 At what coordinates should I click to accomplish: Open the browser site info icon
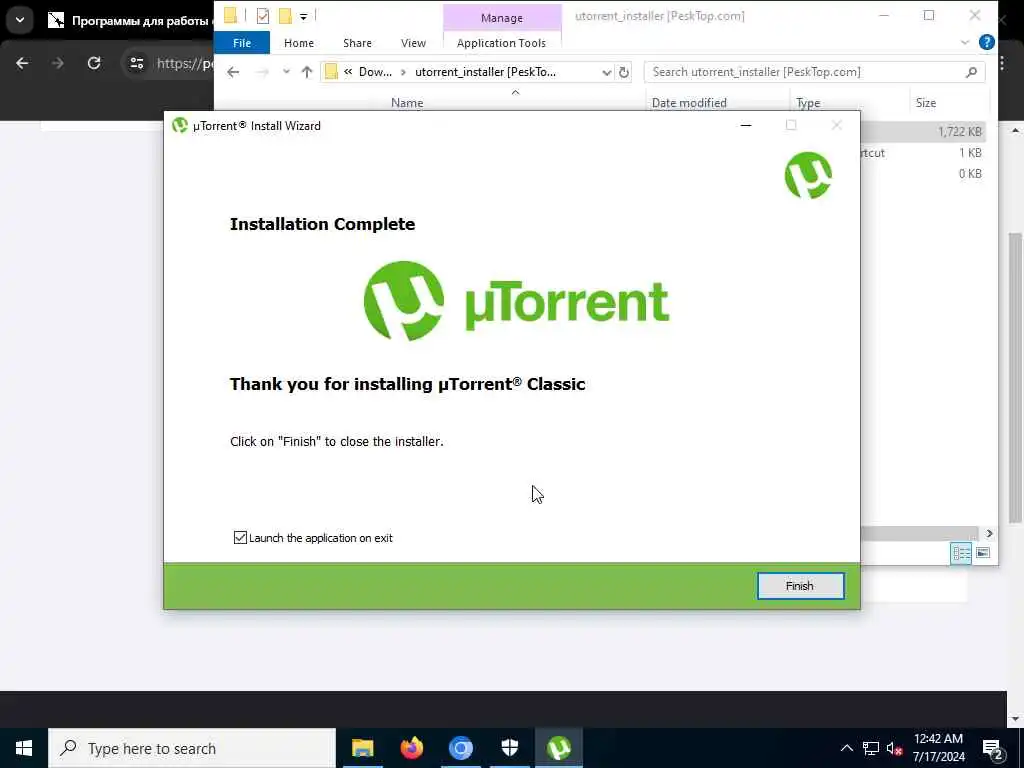point(136,63)
